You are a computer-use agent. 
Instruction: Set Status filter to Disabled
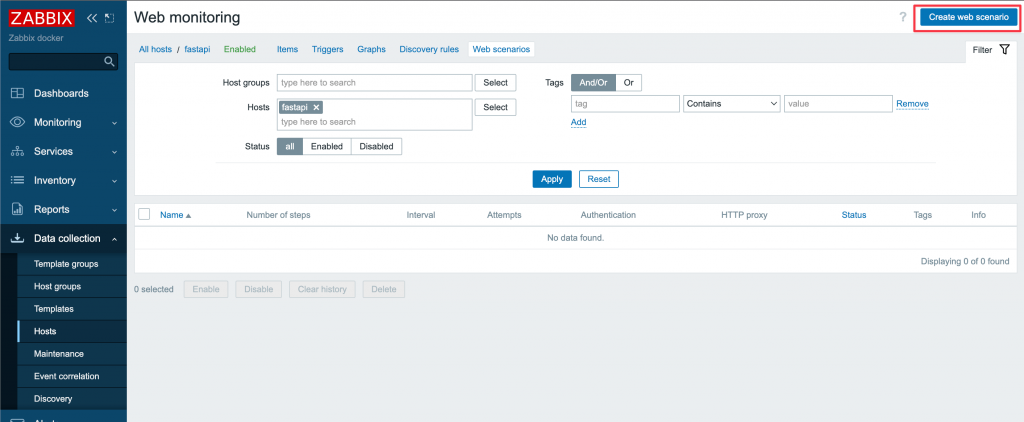click(x=376, y=146)
